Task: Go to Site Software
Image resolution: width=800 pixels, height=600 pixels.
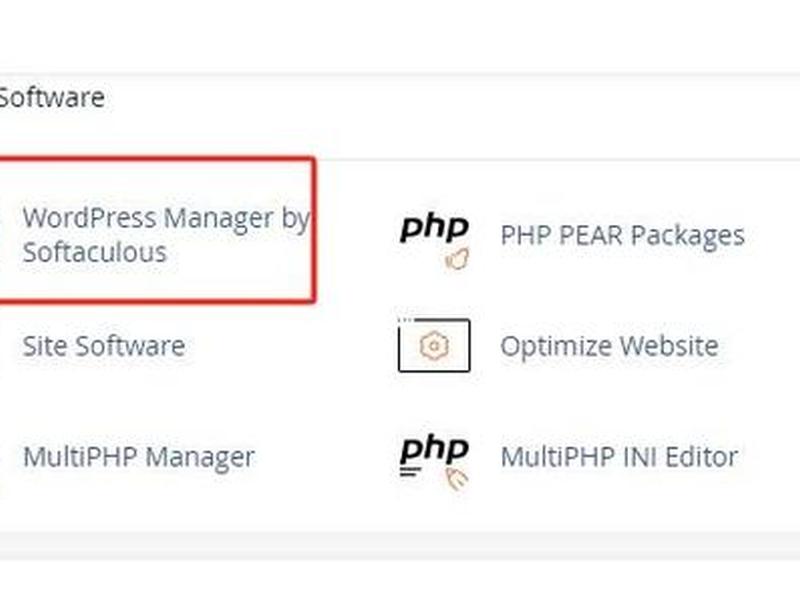Action: pyautogui.click(x=104, y=346)
